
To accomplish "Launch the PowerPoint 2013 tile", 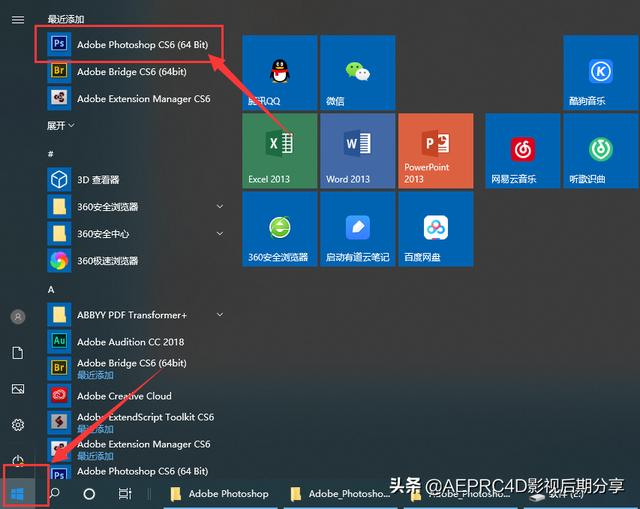I will pos(435,150).
